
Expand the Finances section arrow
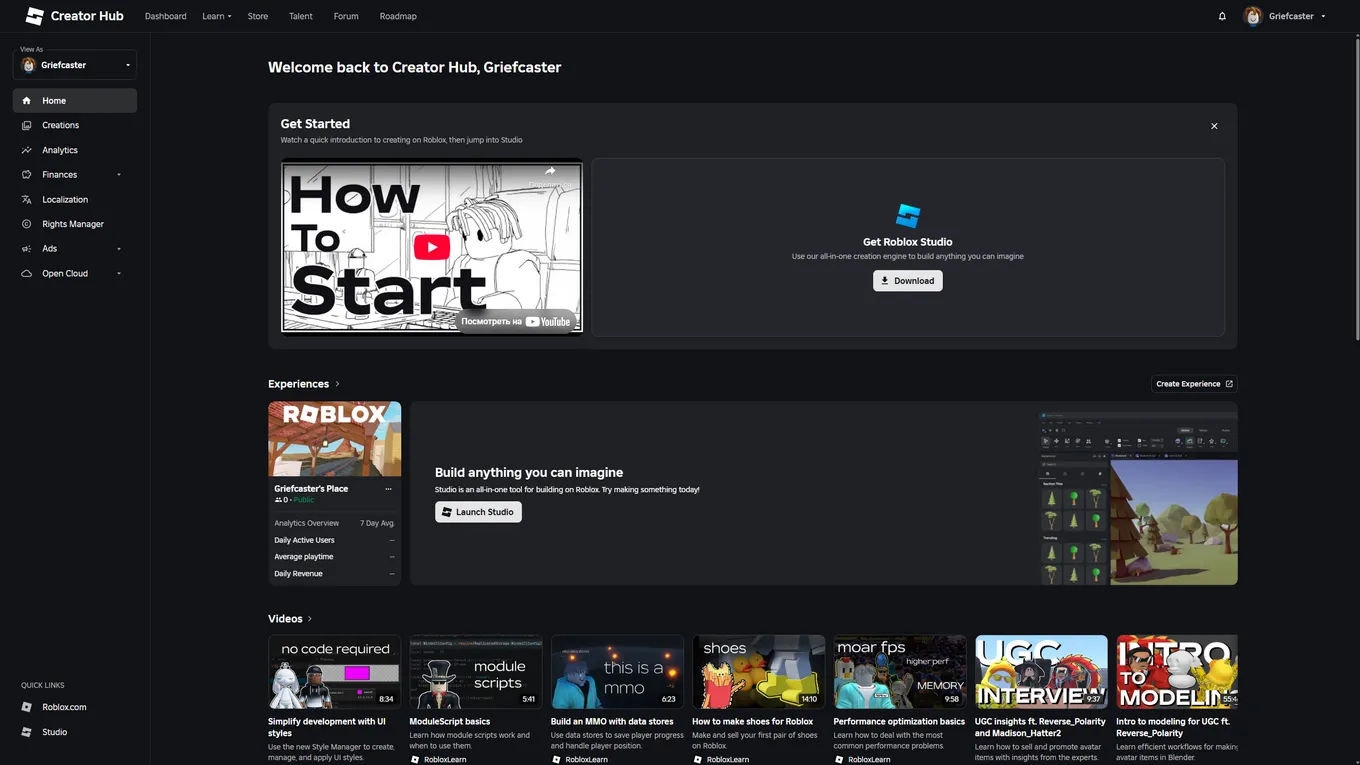pos(119,175)
